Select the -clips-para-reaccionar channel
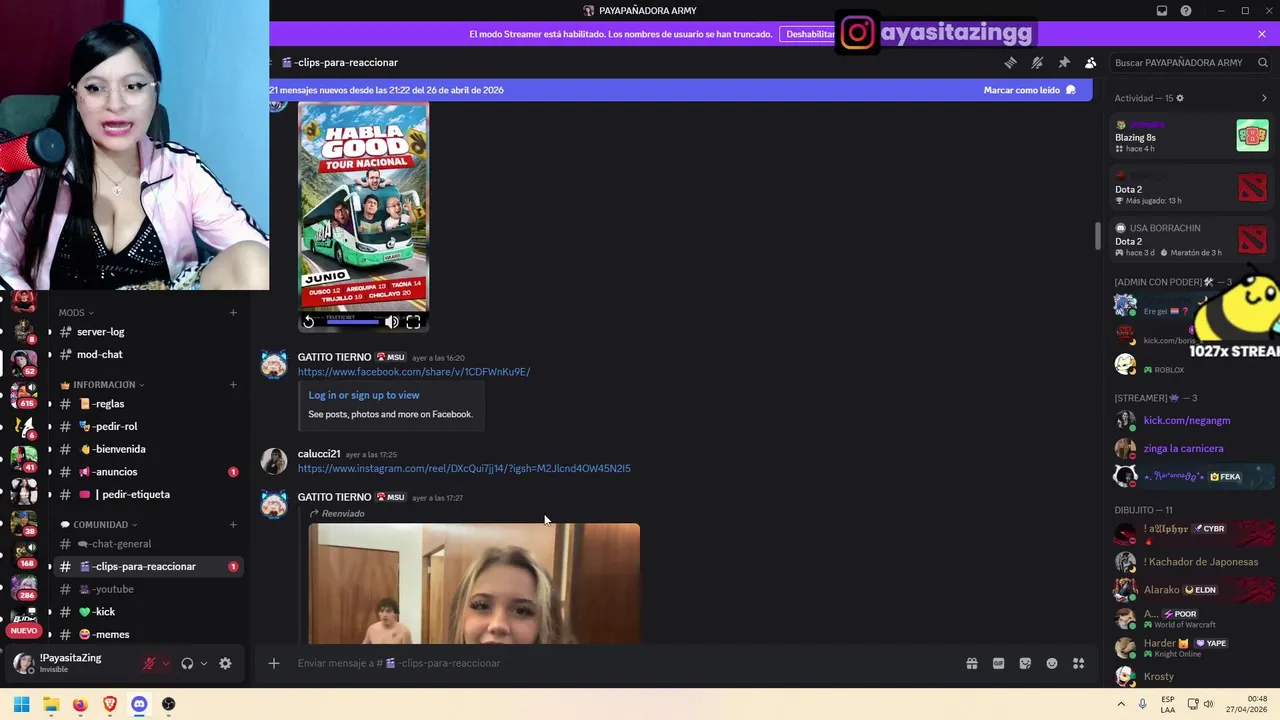1280x720 pixels. pos(148,567)
